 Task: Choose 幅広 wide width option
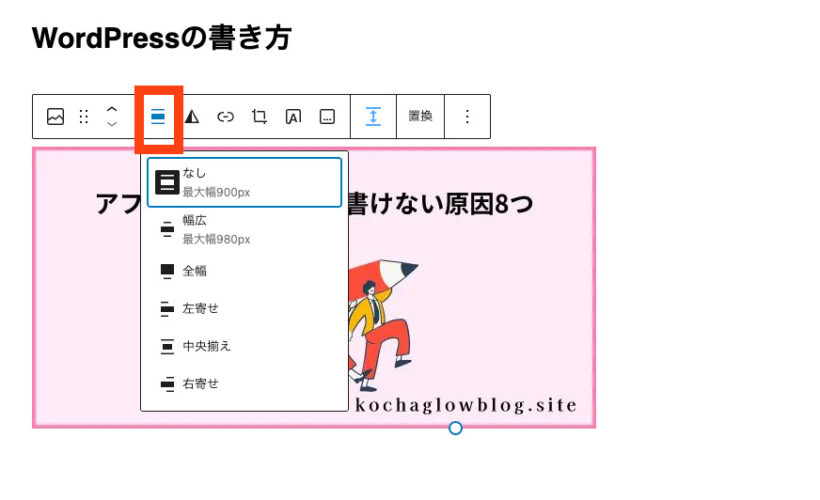point(244,230)
